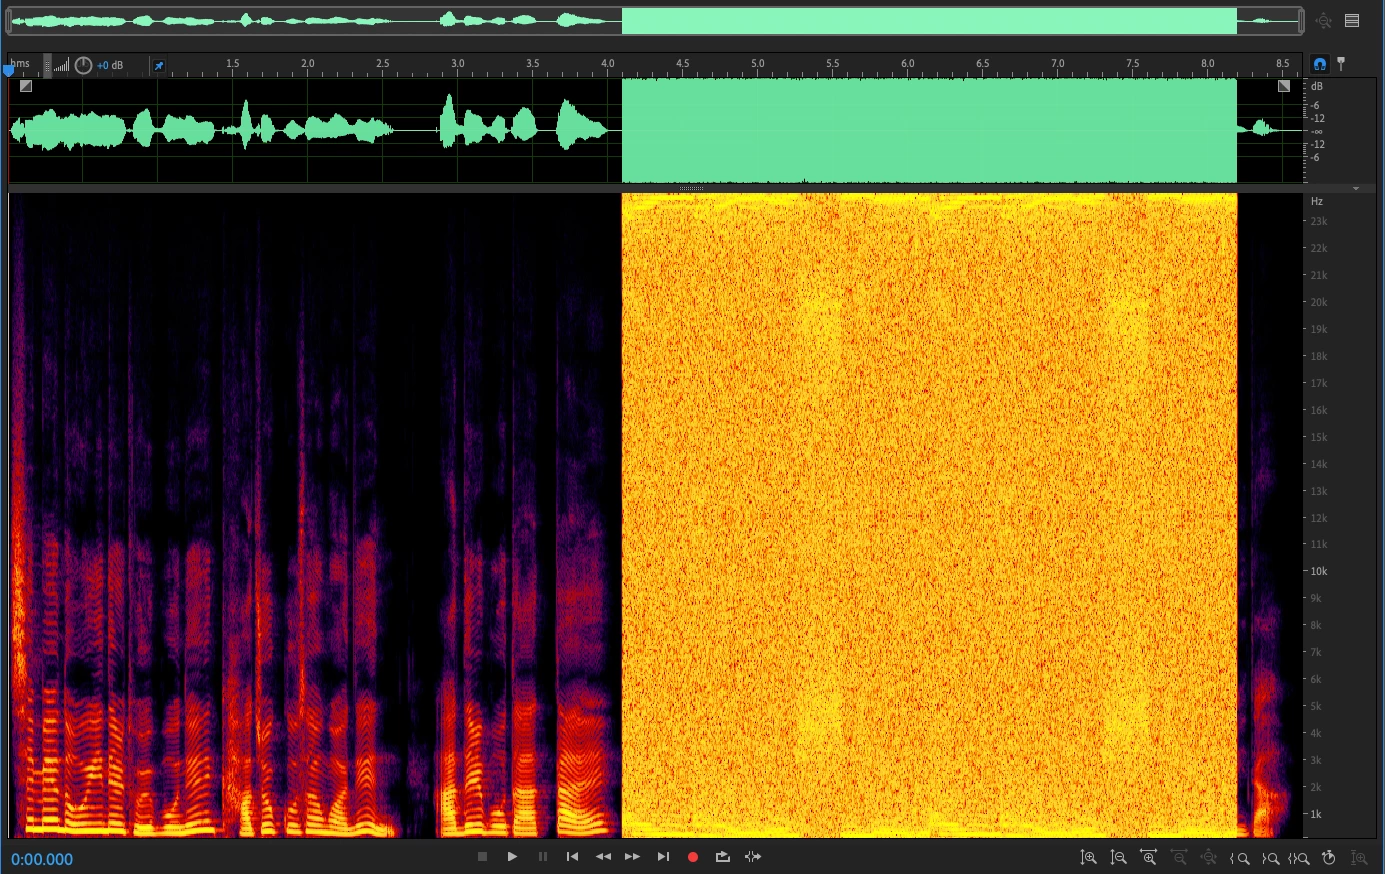Image resolution: width=1385 pixels, height=874 pixels.
Task: Click the 20k label on the frequency scale
Action: pos(1319,302)
